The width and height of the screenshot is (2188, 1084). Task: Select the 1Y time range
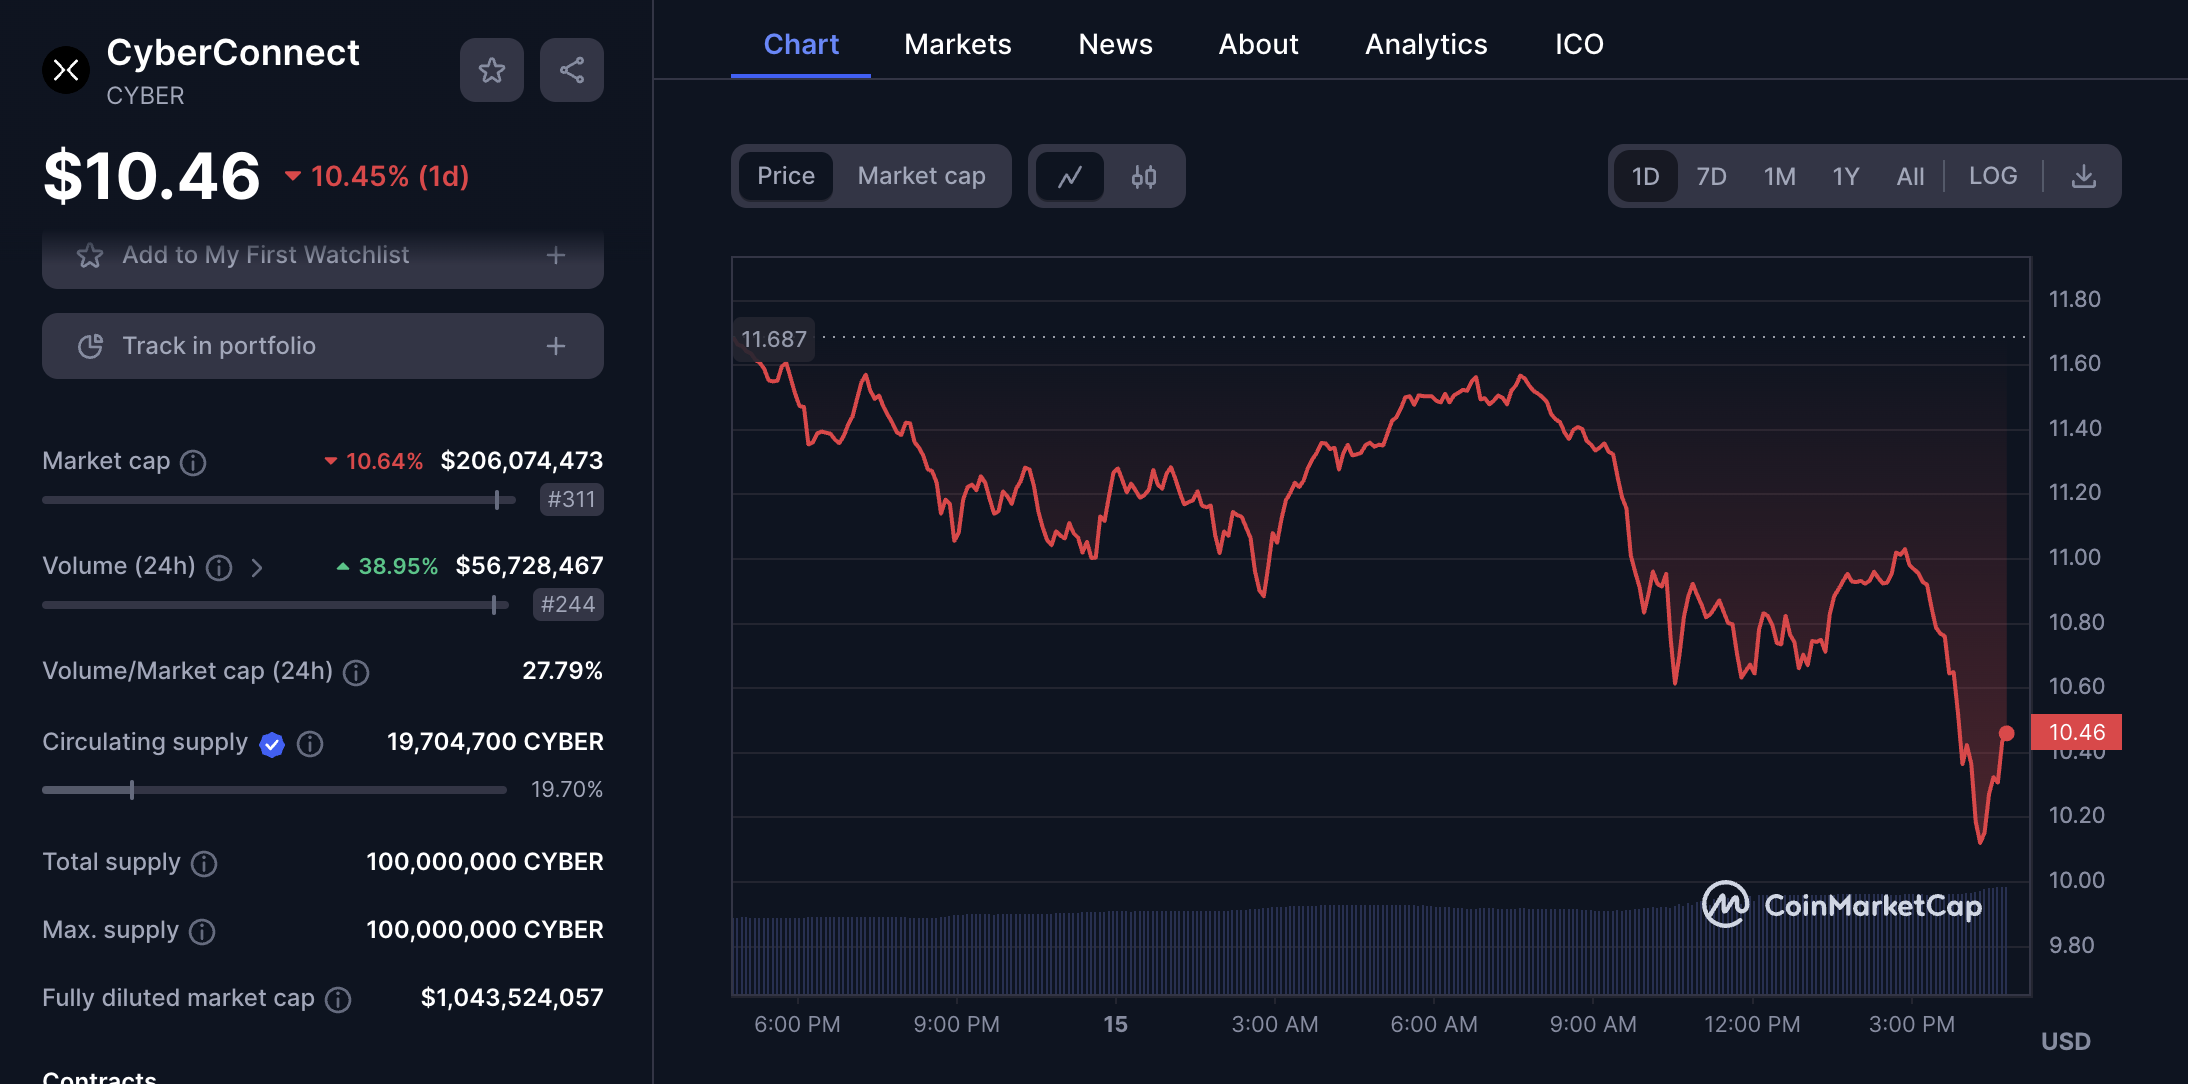pos(1845,177)
